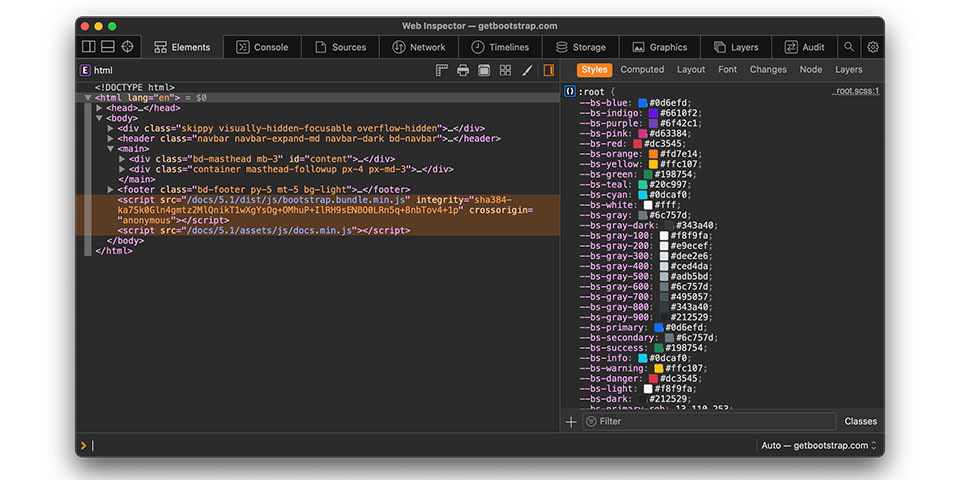Click the html element E badge
The height and width of the screenshot is (480, 960).
(x=85, y=70)
